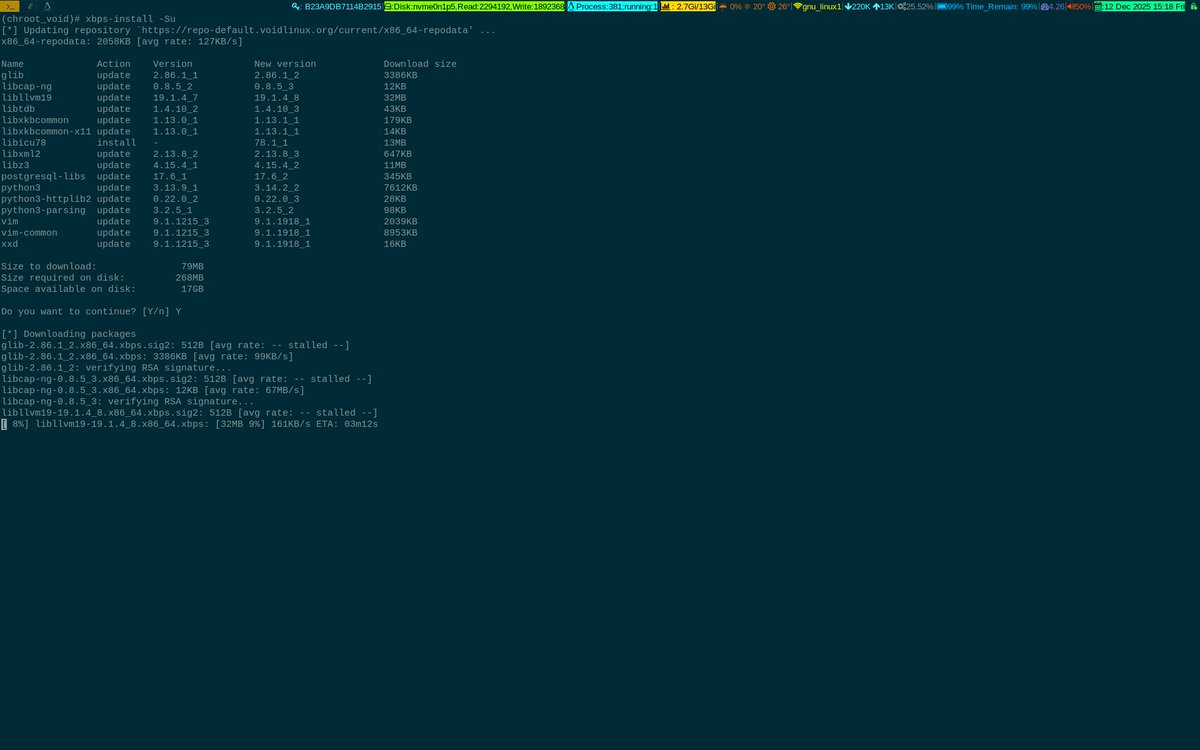Click the 'install' action for libicu78
Screen dimensions: 1200x750
pyautogui.click(x=116, y=143)
